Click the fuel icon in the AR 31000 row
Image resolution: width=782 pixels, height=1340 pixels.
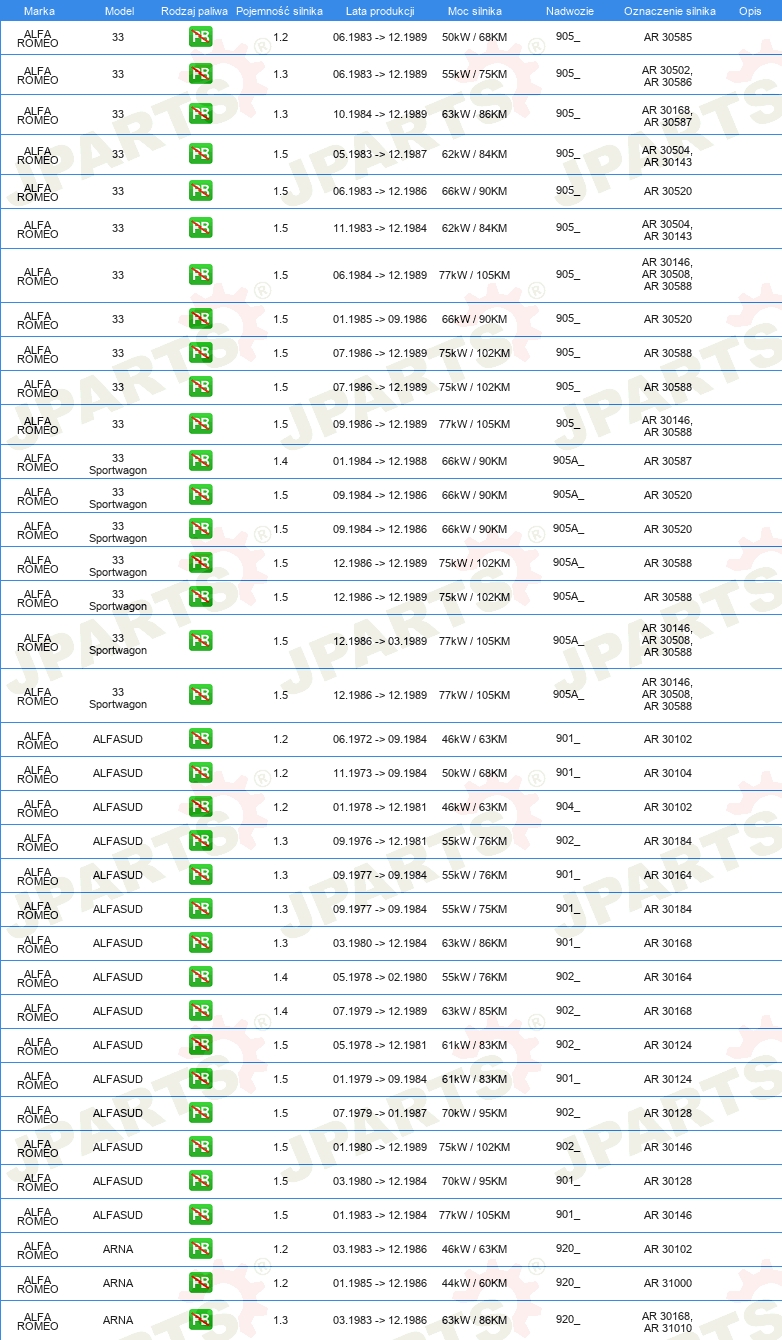pyautogui.click(x=200, y=1283)
